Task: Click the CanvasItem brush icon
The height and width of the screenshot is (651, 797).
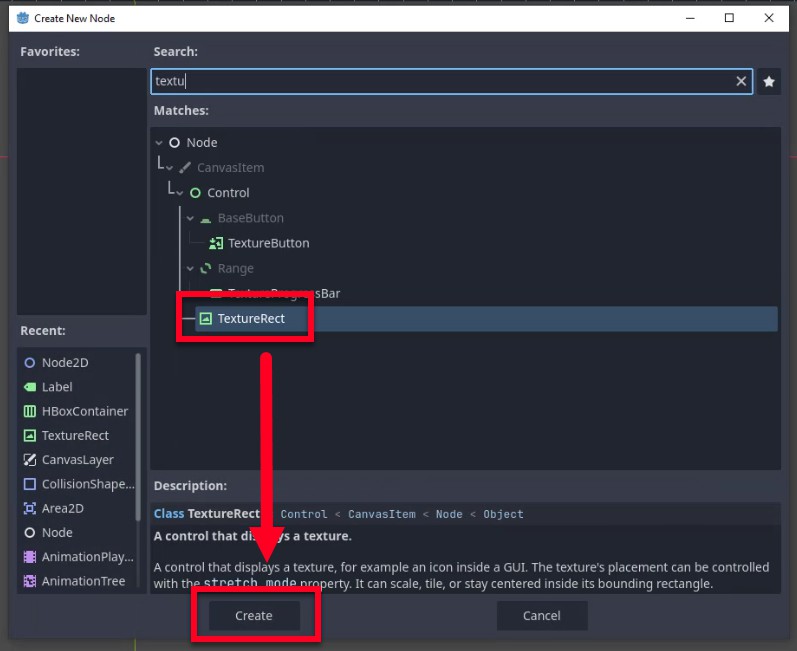Action: pyautogui.click(x=185, y=168)
